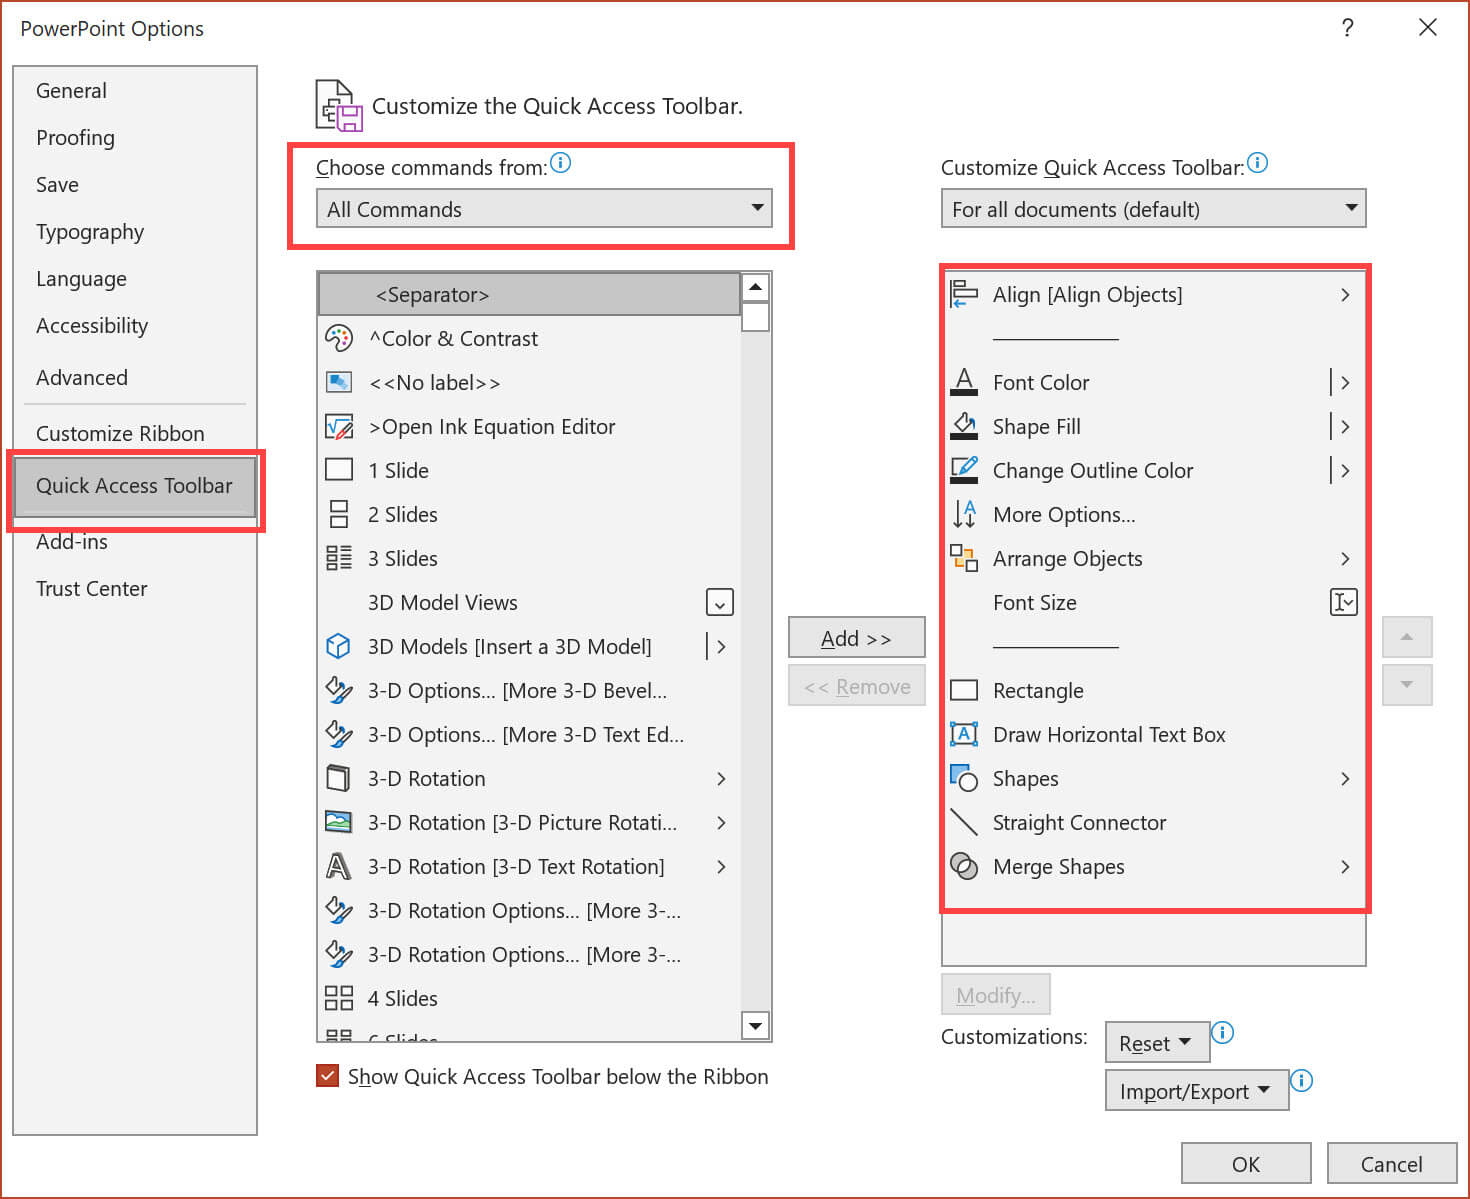Image resolution: width=1470 pixels, height=1199 pixels.
Task: Select 3-D Rotation Options More 3-D row above 4 Slides
Action: point(529,954)
